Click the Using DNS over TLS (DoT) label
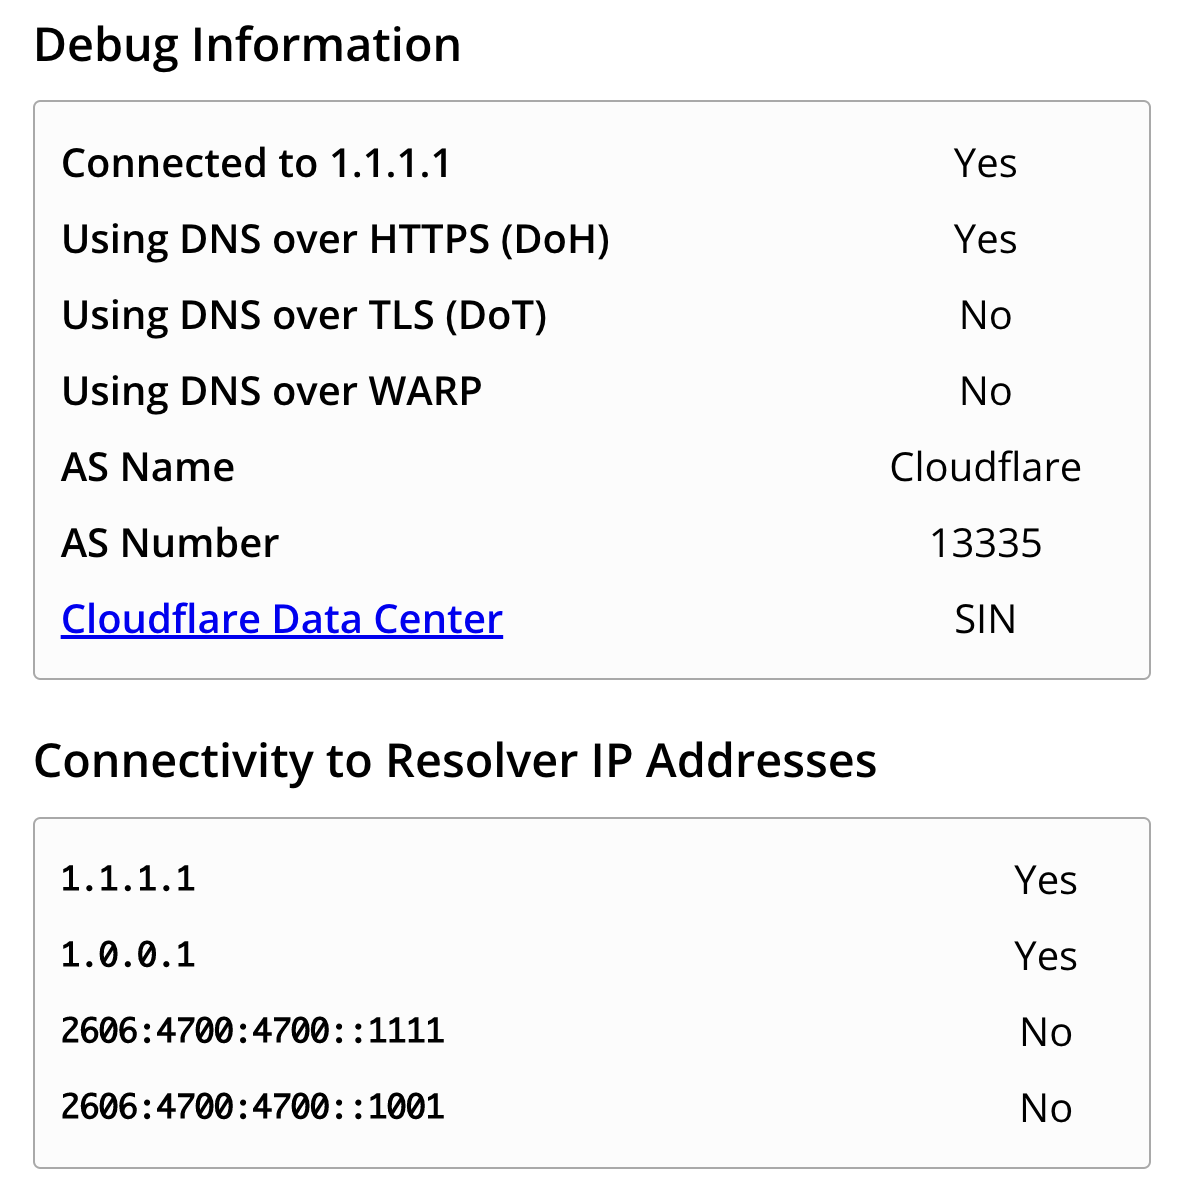The image size is (1200, 1198). click(304, 314)
